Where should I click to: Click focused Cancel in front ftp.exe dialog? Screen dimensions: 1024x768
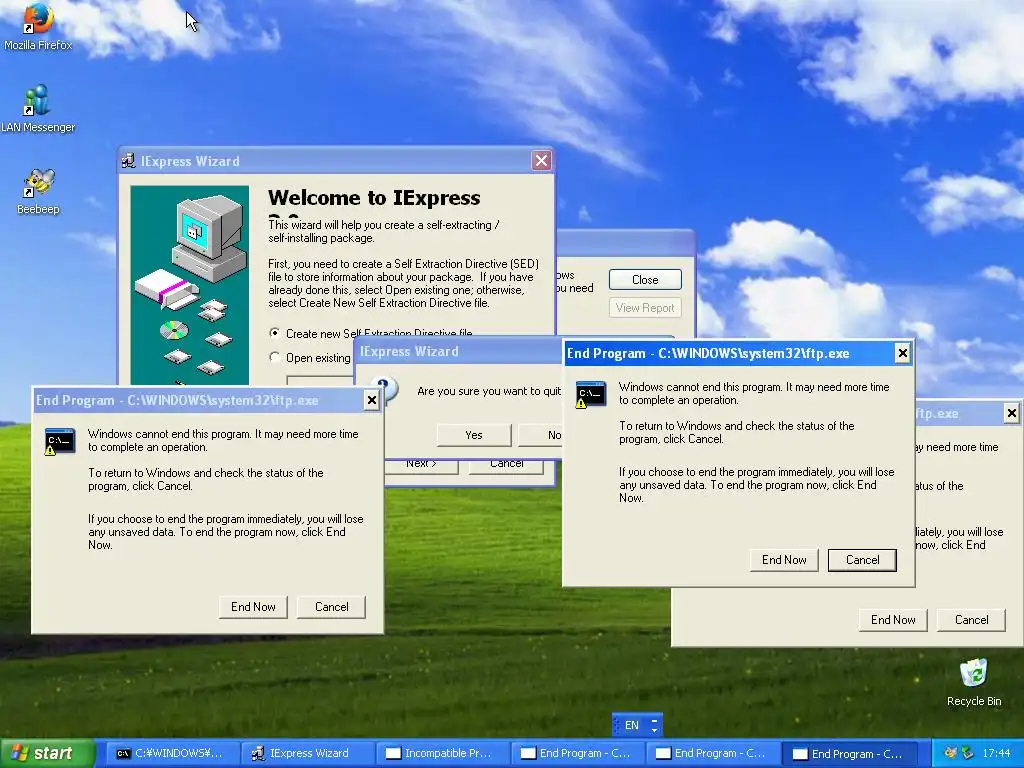[x=863, y=560]
